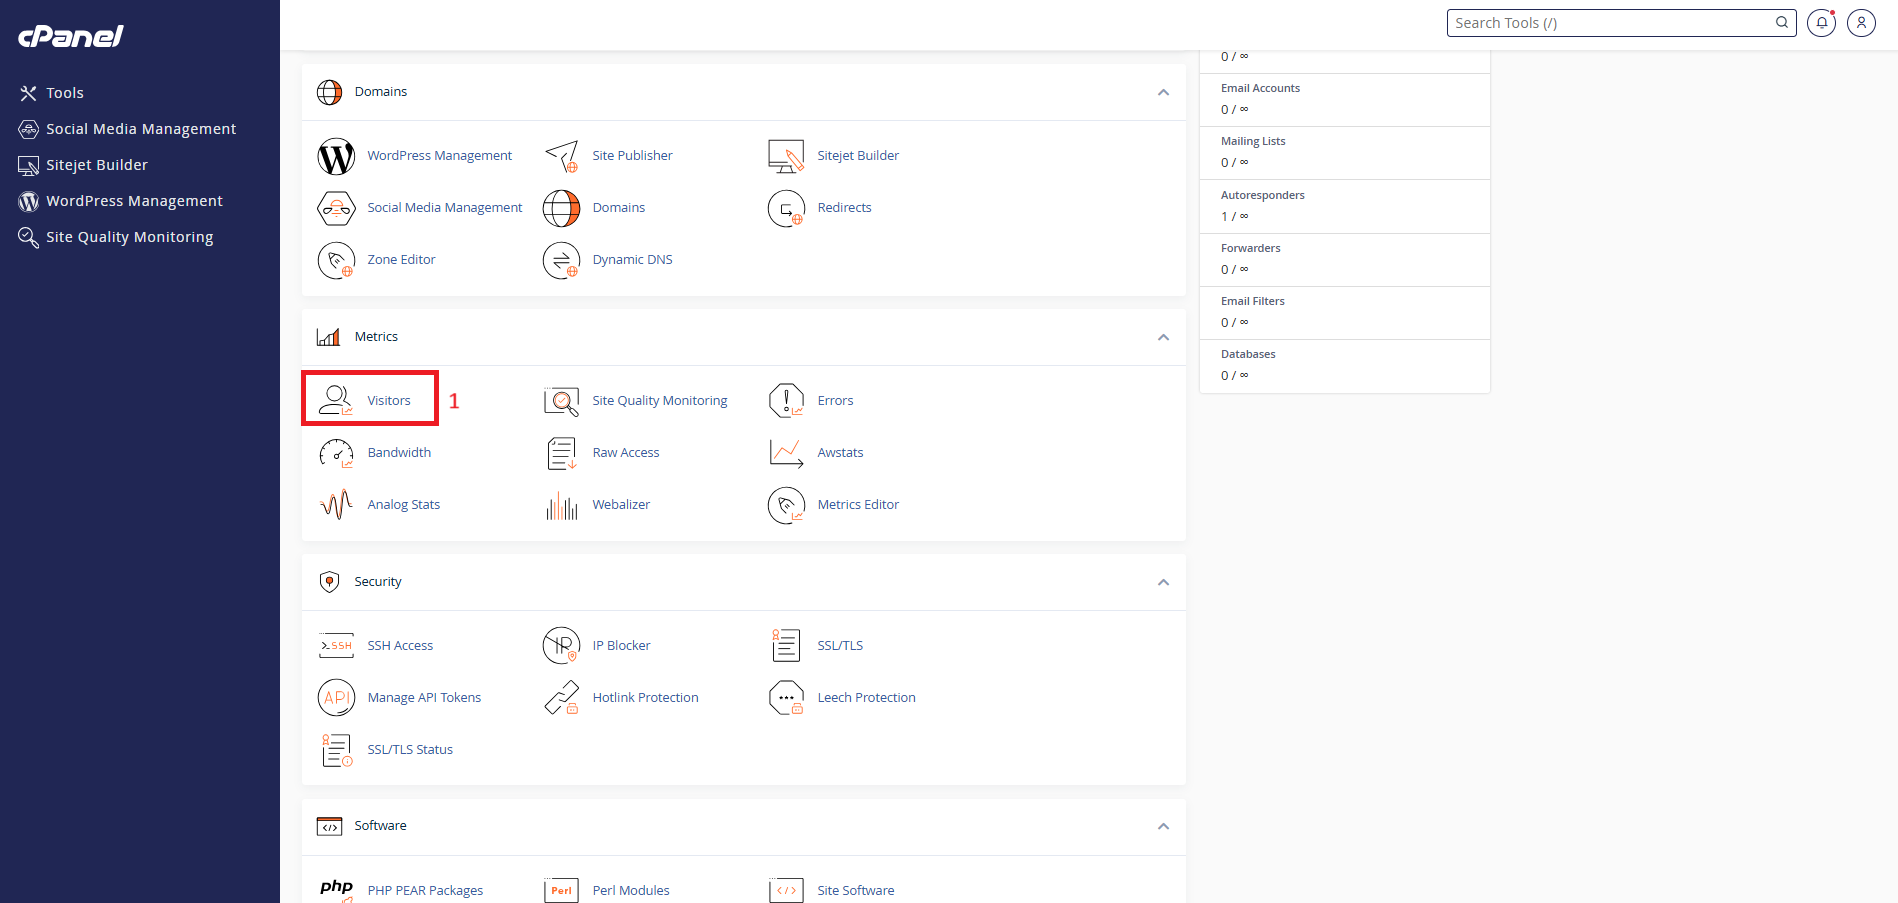Open the SSH Access terminal icon
This screenshot has width=1898, height=903.
(336, 645)
